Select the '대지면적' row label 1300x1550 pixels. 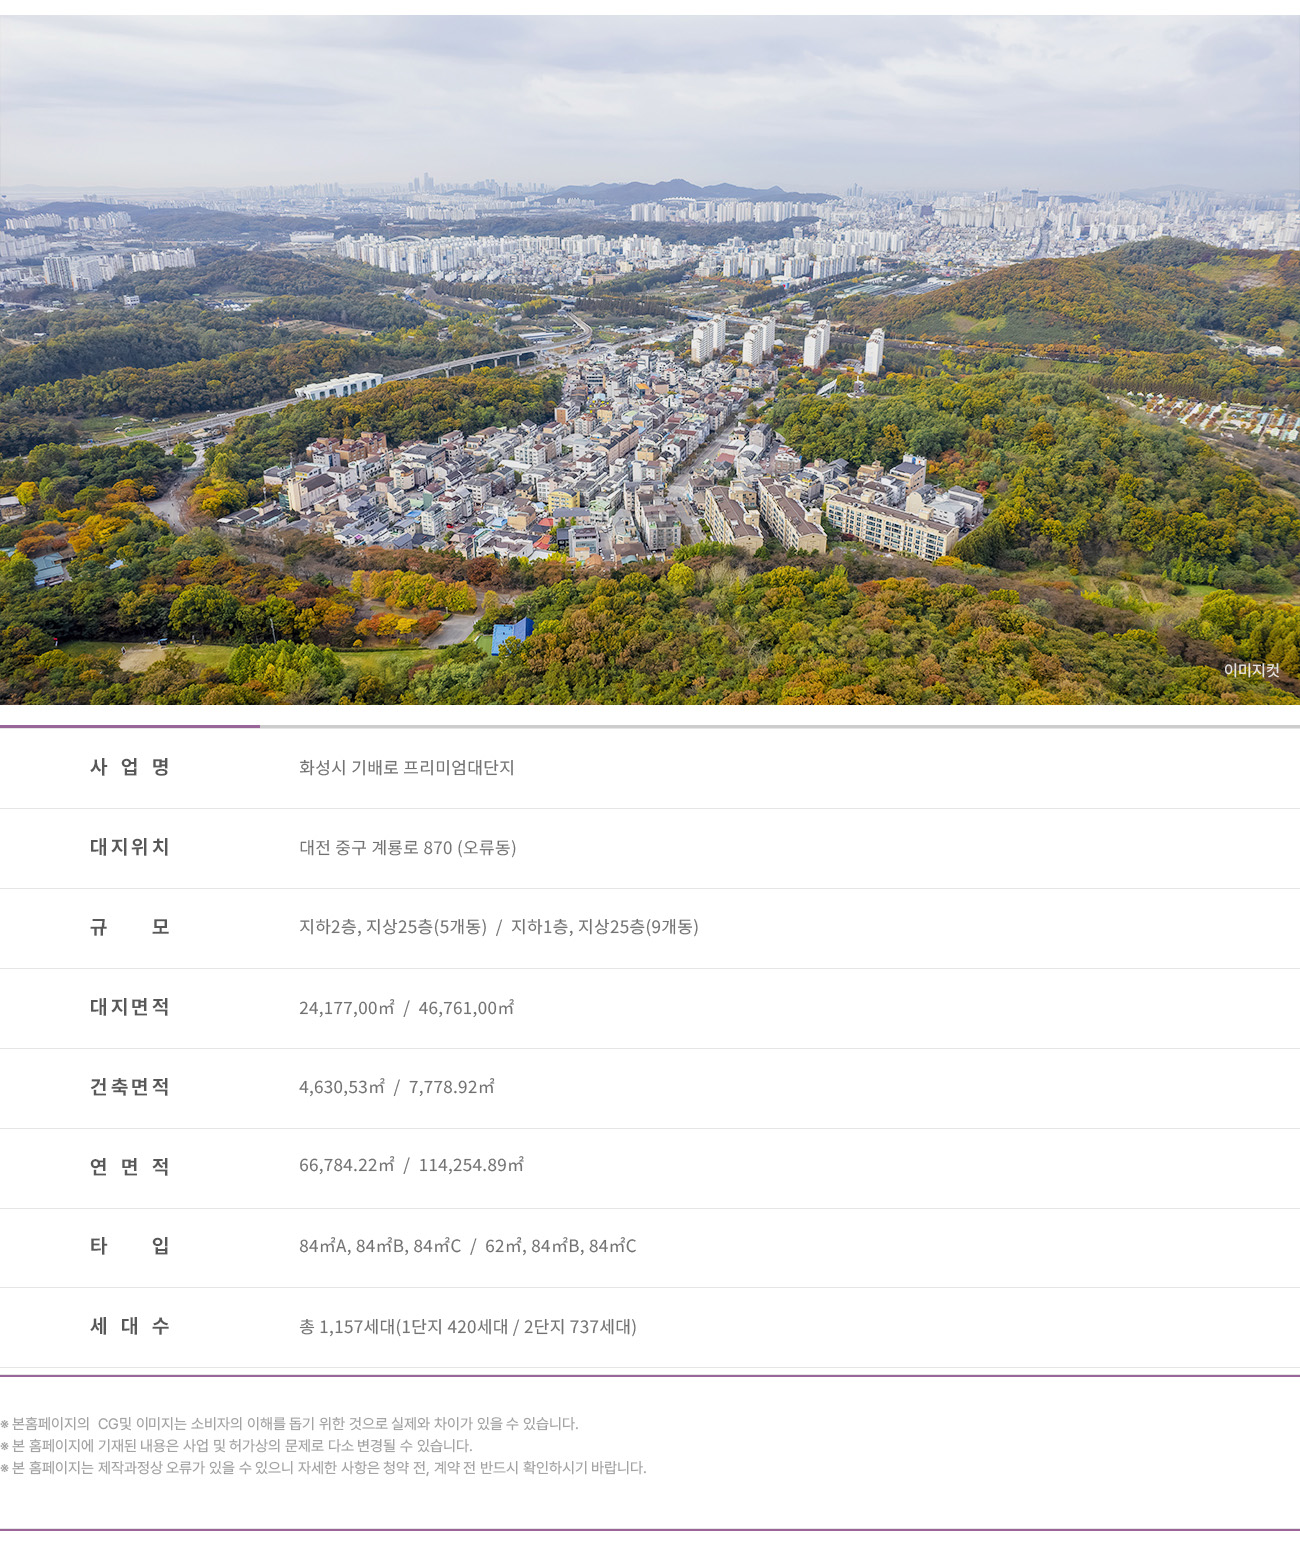coord(130,1007)
